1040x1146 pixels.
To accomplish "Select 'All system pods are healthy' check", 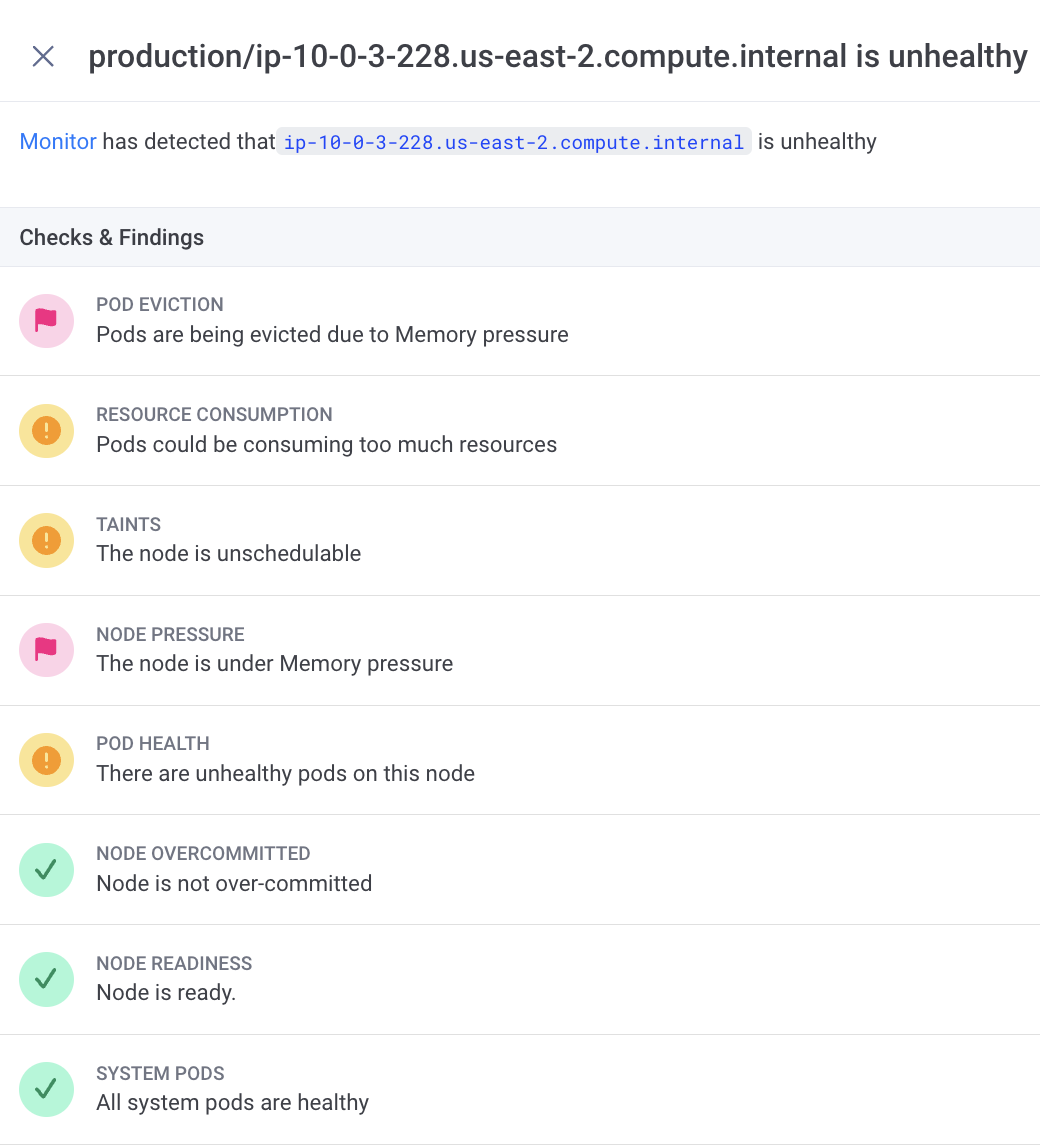I will tap(232, 1103).
